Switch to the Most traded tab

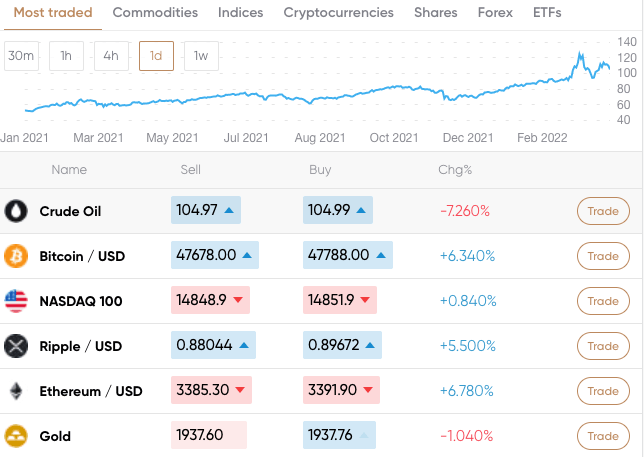53,13
